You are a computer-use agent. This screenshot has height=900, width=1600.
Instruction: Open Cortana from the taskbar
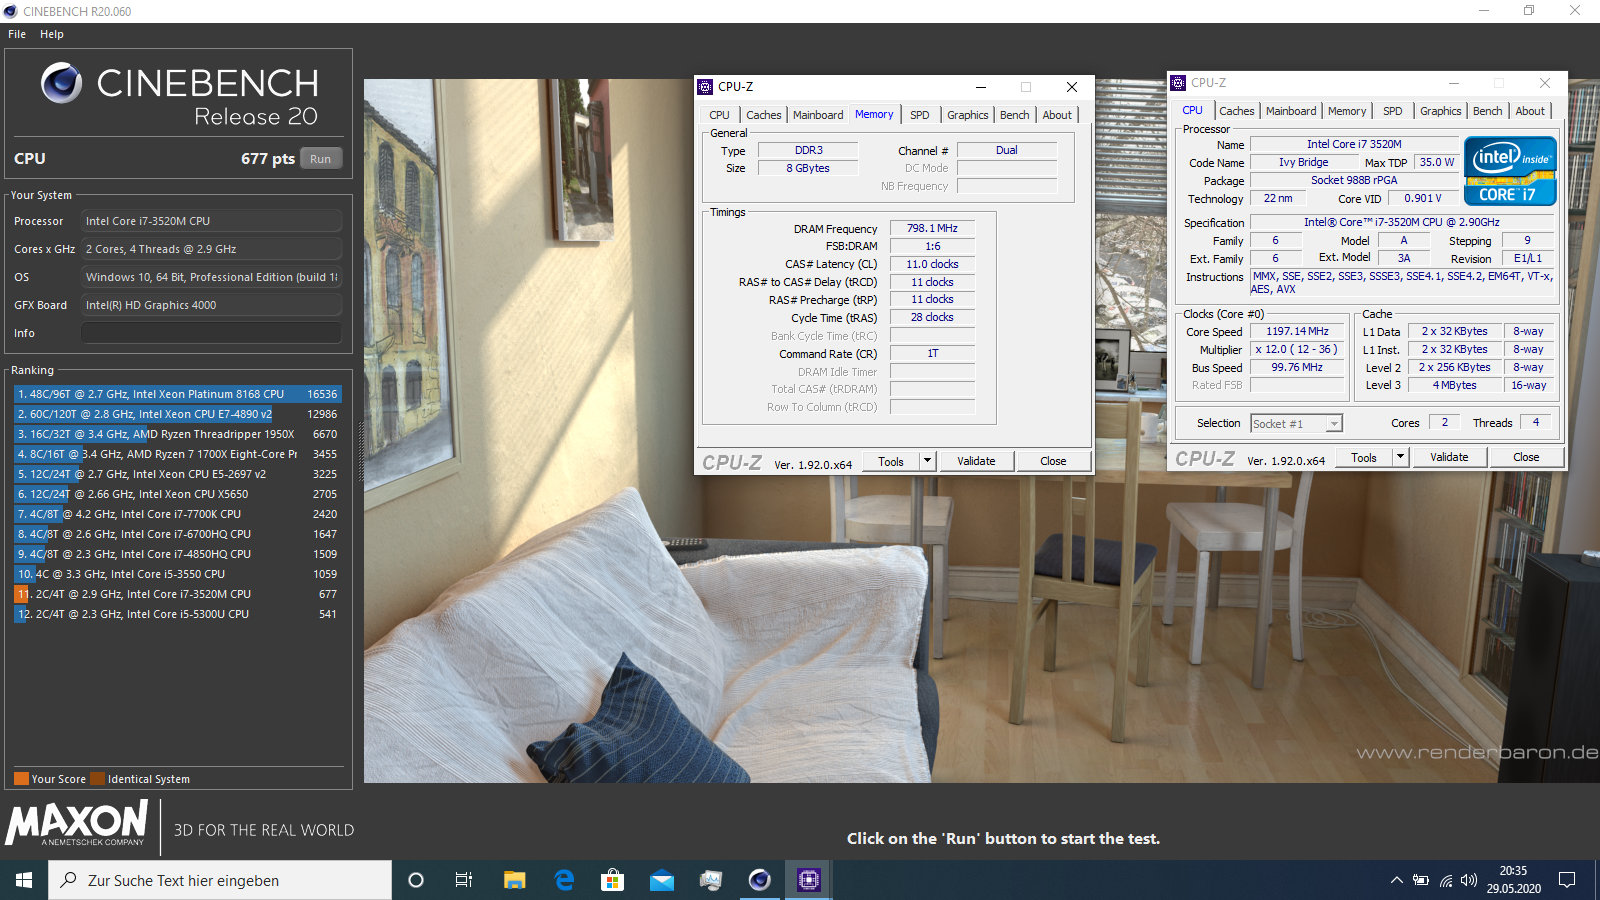416,880
